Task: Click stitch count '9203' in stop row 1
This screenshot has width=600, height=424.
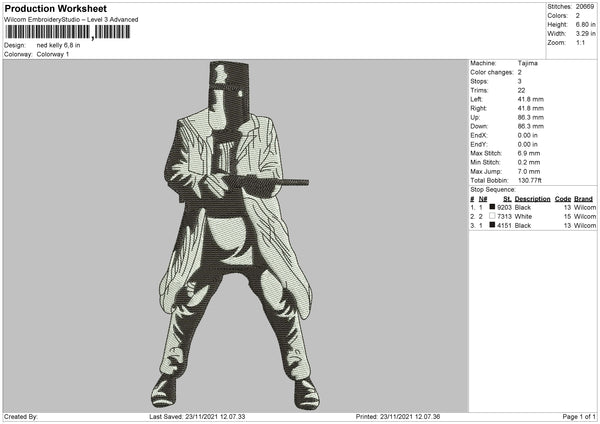Action: click(x=504, y=207)
